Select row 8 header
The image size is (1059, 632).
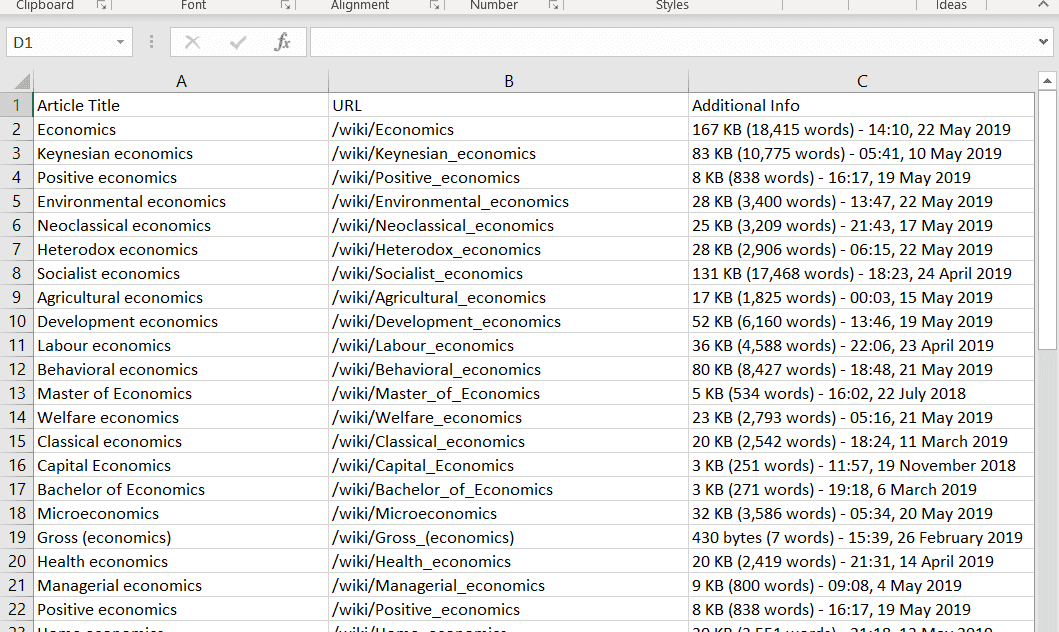tap(17, 273)
